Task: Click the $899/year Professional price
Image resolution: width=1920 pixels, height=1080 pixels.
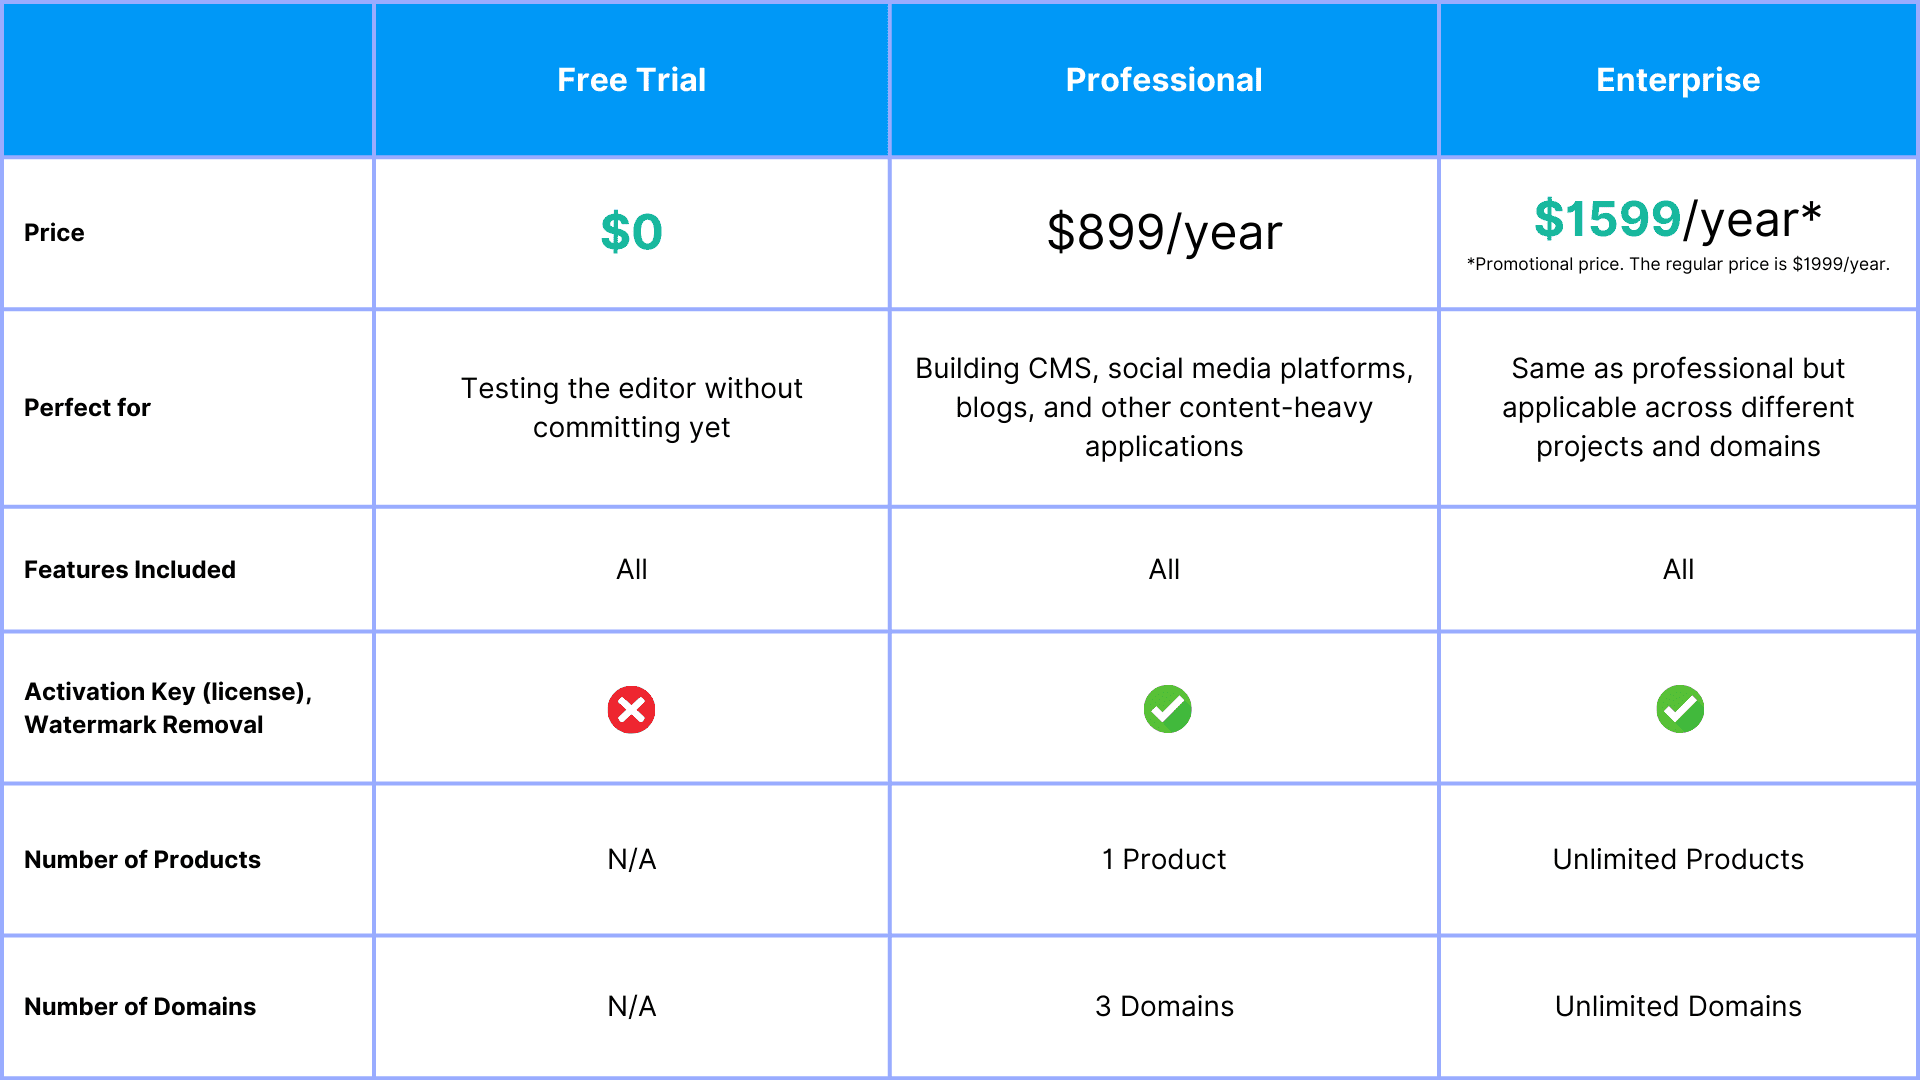Action: click(x=1164, y=232)
